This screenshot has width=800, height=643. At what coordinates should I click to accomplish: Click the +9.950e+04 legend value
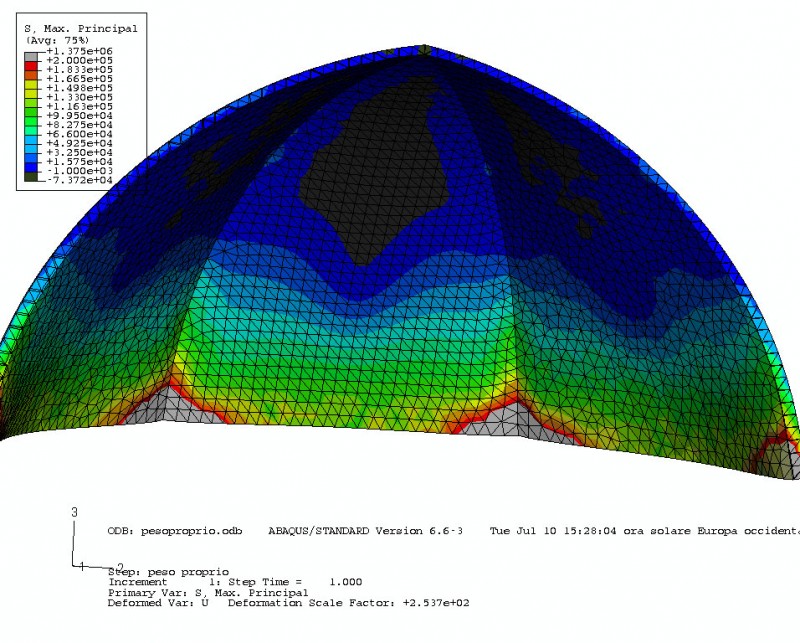79,115
